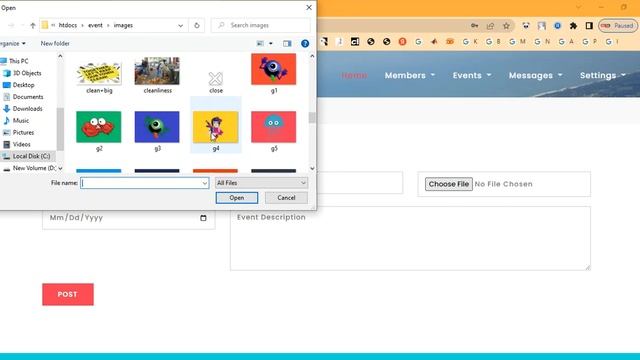Click the share page icon in address bar
Screen dimensions: 640x360
click(490, 26)
